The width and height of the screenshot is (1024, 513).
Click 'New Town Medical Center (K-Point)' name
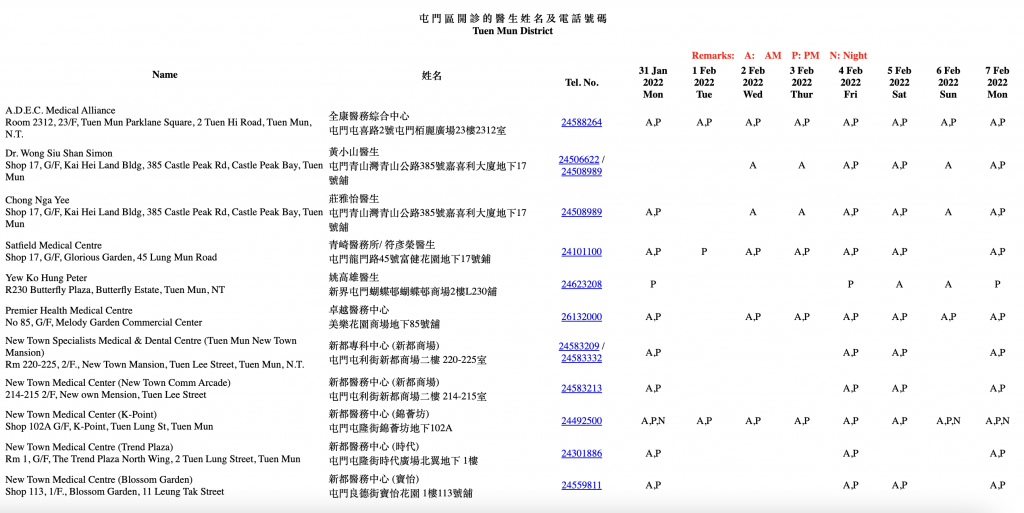point(81,414)
